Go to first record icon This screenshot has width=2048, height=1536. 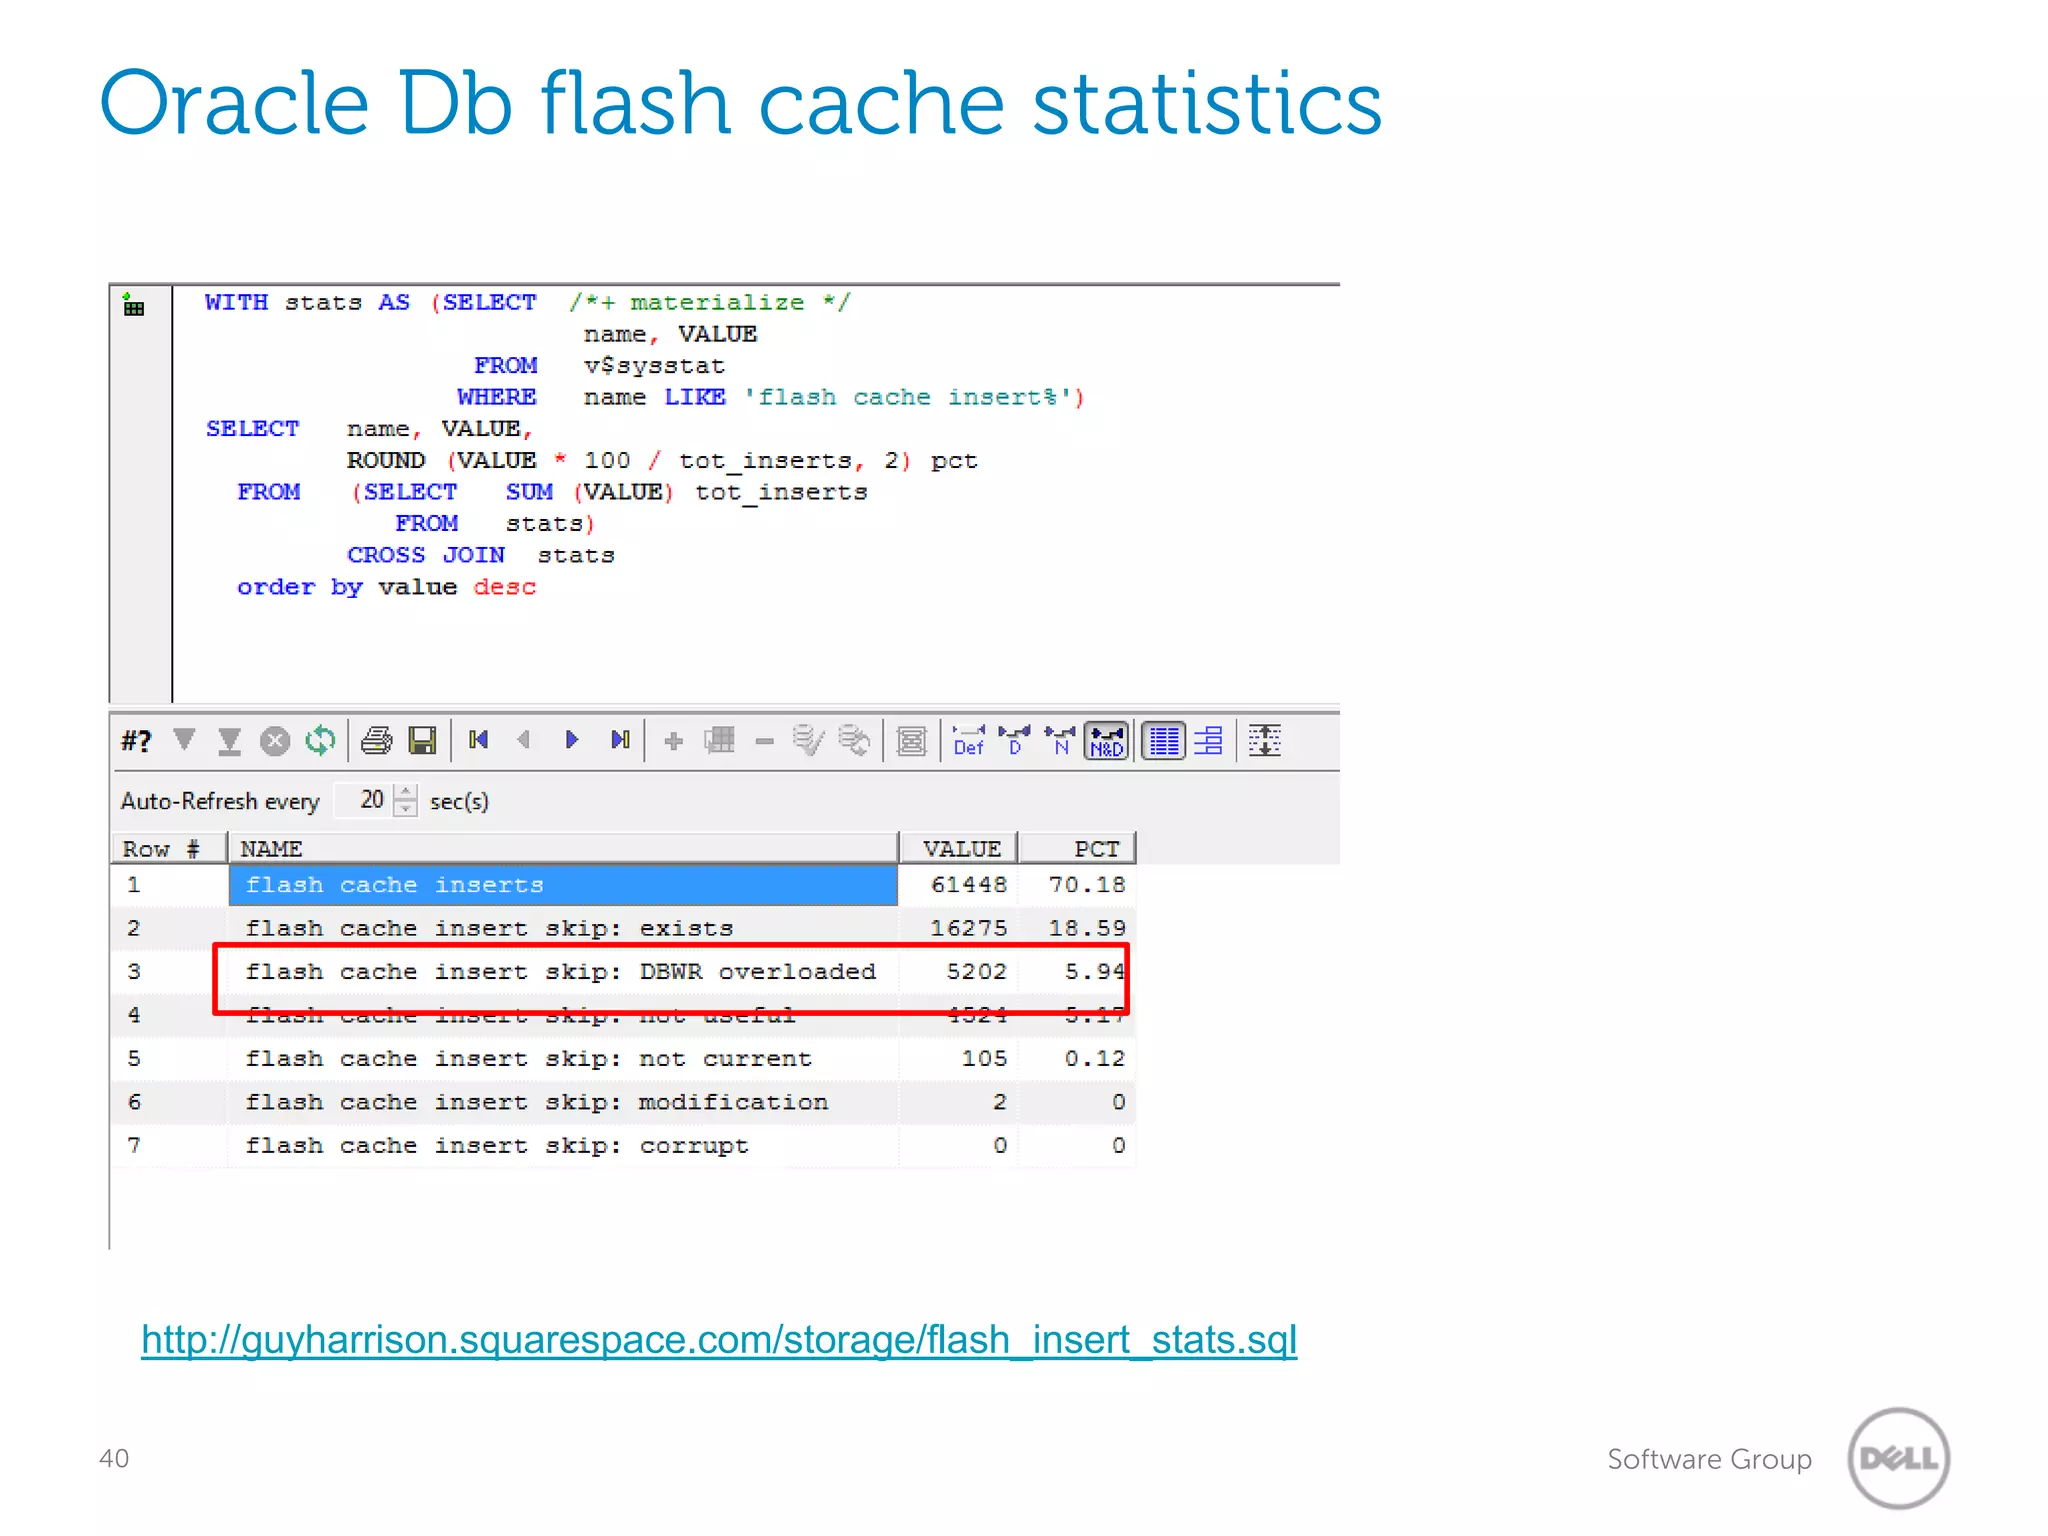point(479,740)
